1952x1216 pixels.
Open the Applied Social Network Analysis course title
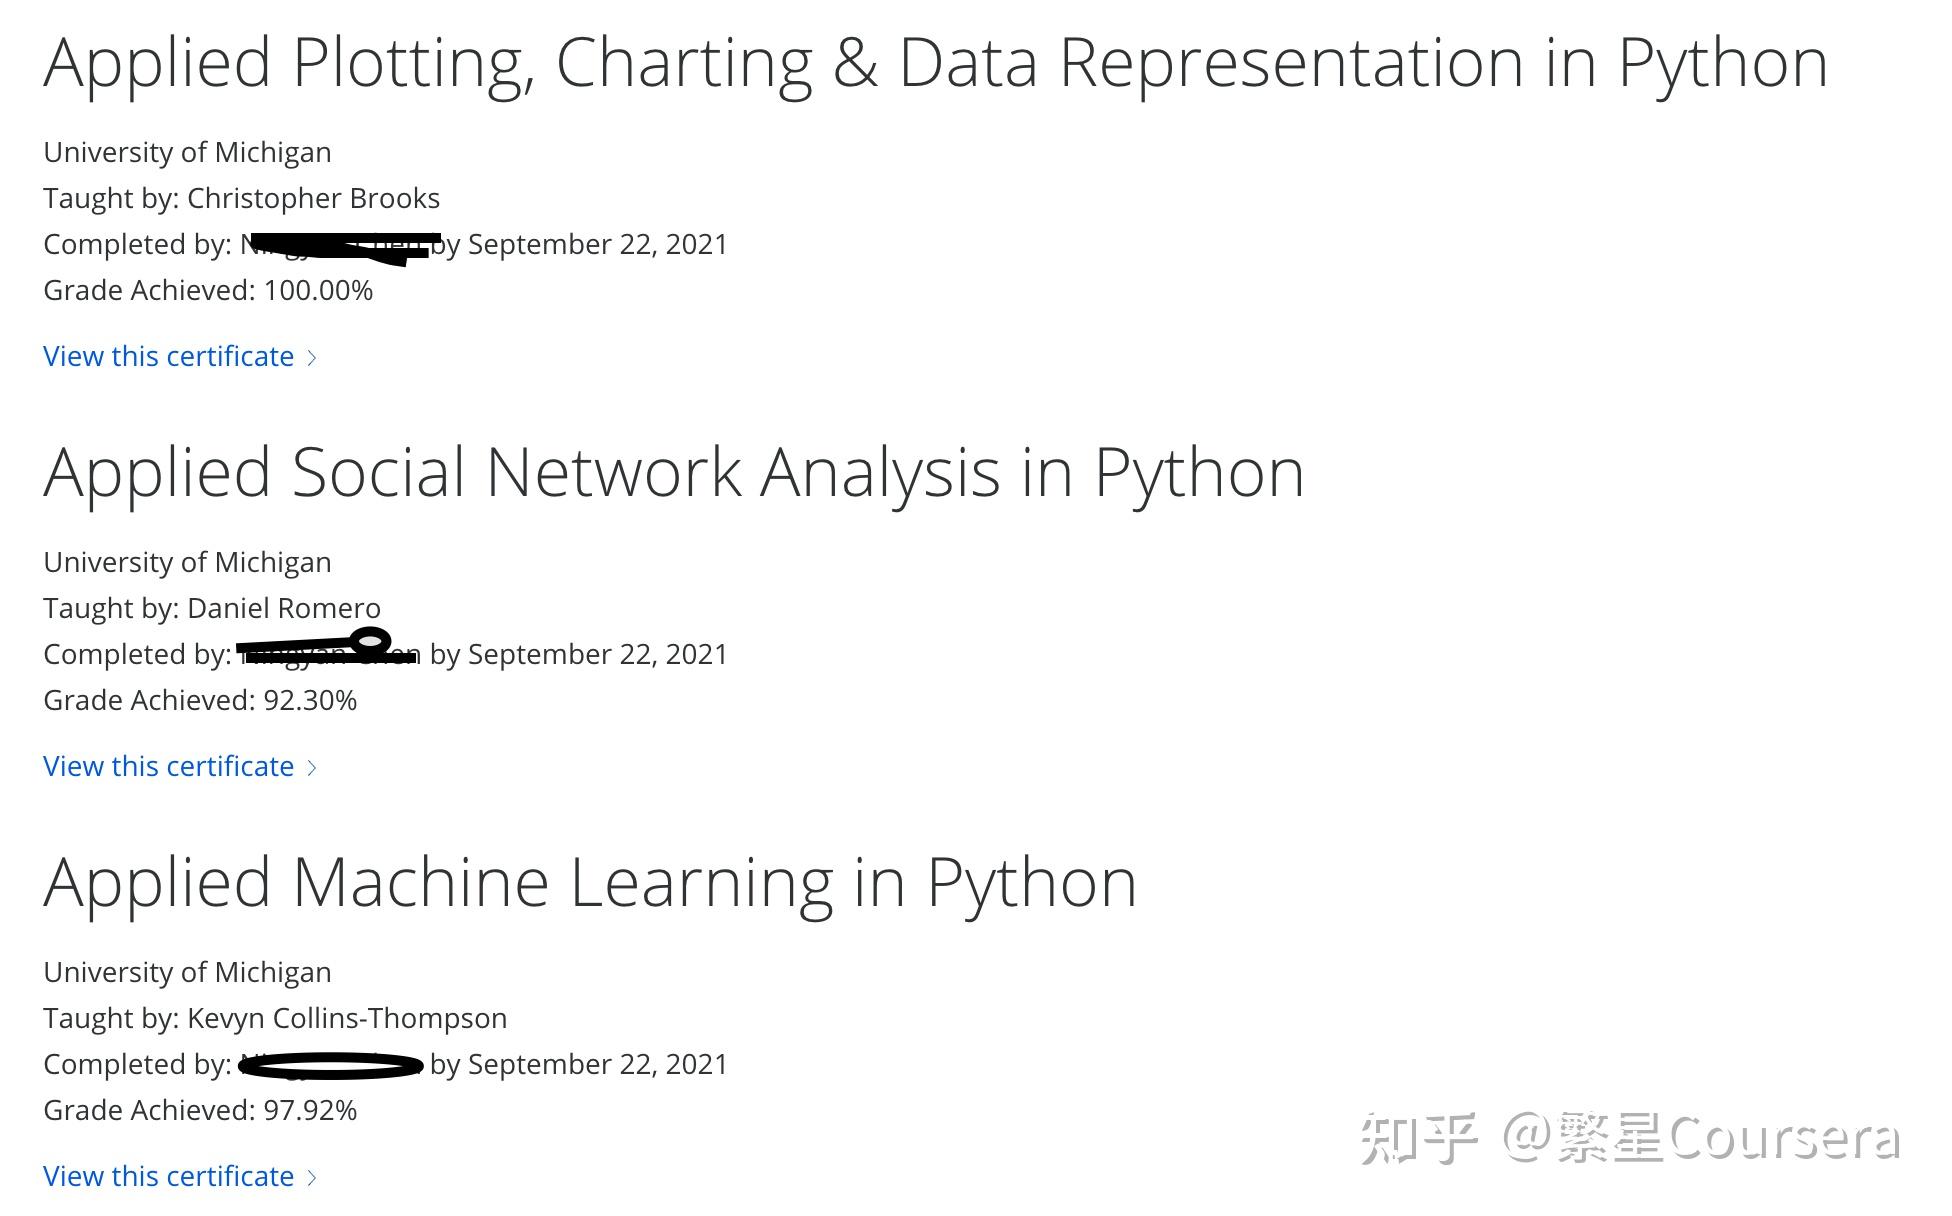(672, 472)
